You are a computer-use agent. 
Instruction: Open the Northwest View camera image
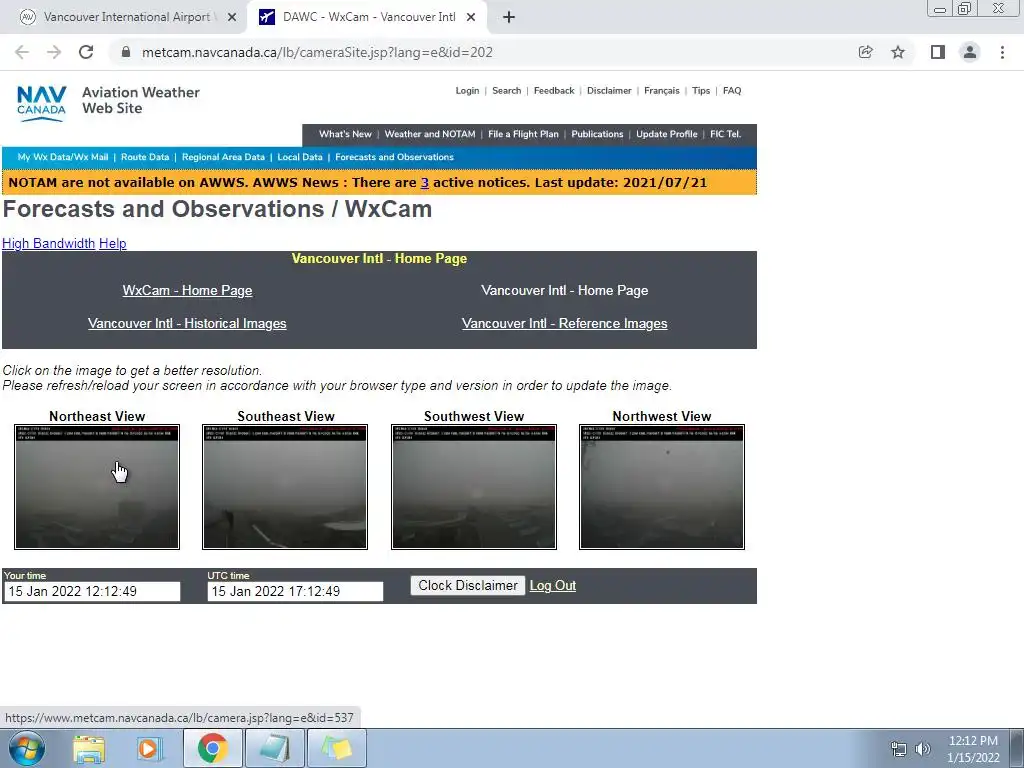click(x=662, y=487)
